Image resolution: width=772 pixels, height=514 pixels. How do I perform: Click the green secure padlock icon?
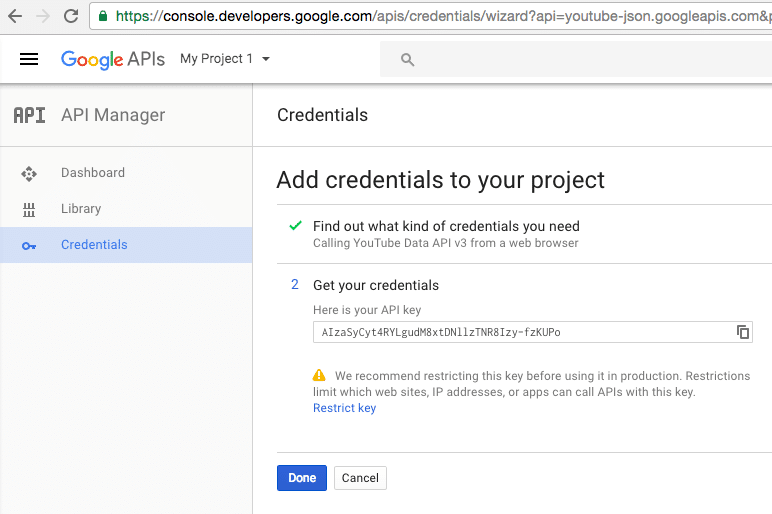103,16
